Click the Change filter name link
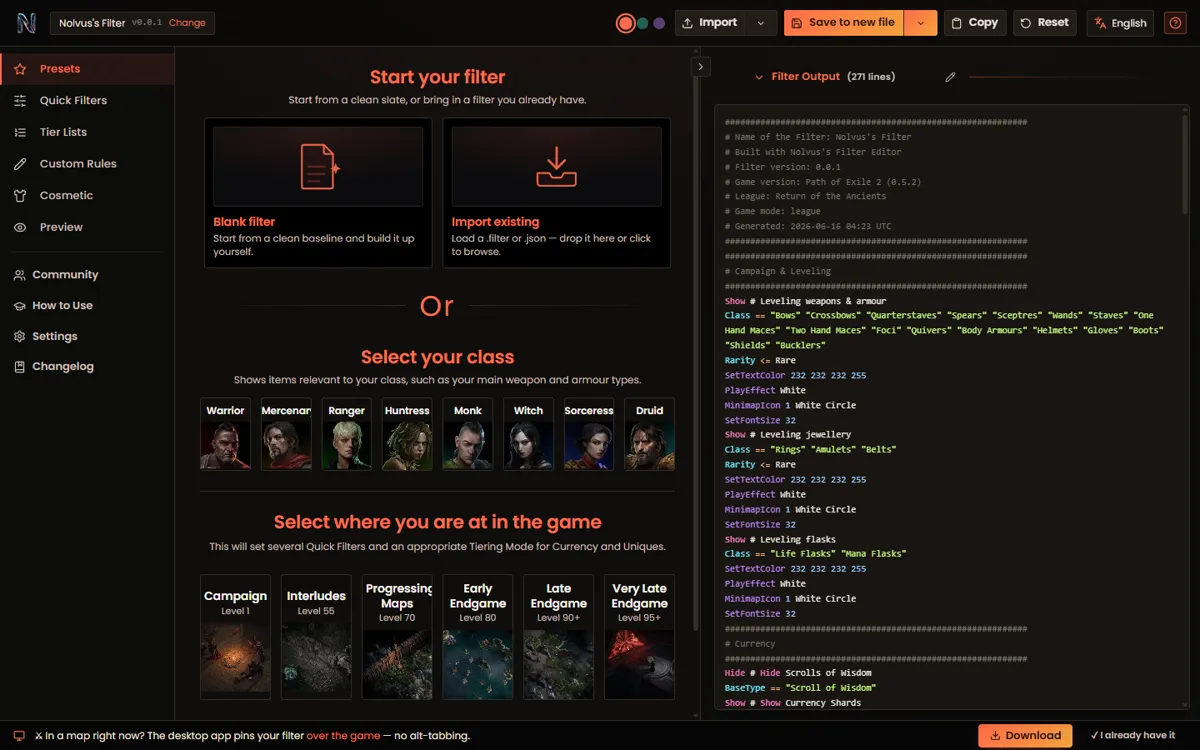The image size is (1200, 750). [x=187, y=23]
